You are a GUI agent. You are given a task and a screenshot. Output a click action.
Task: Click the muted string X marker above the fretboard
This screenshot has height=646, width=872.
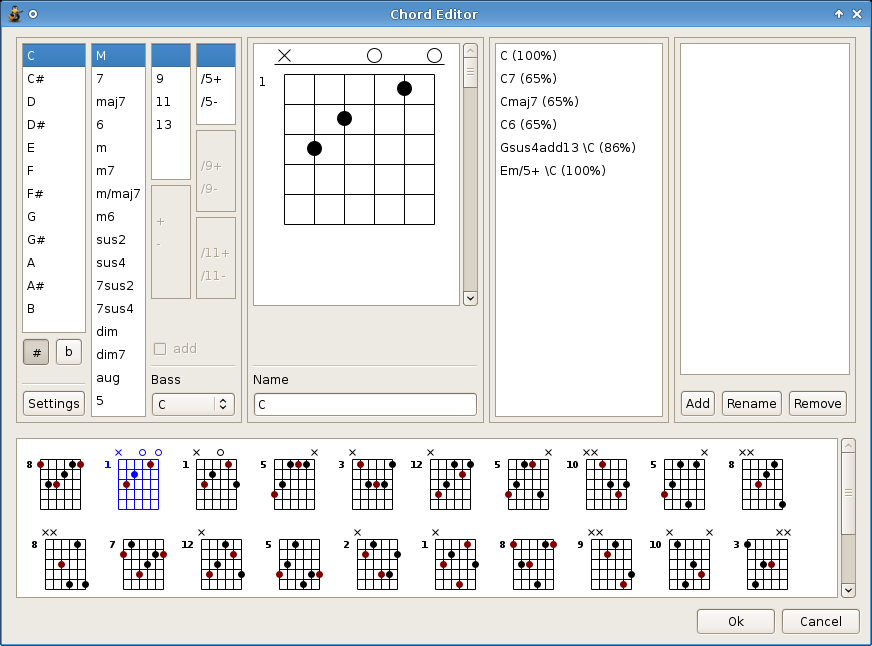(x=284, y=56)
